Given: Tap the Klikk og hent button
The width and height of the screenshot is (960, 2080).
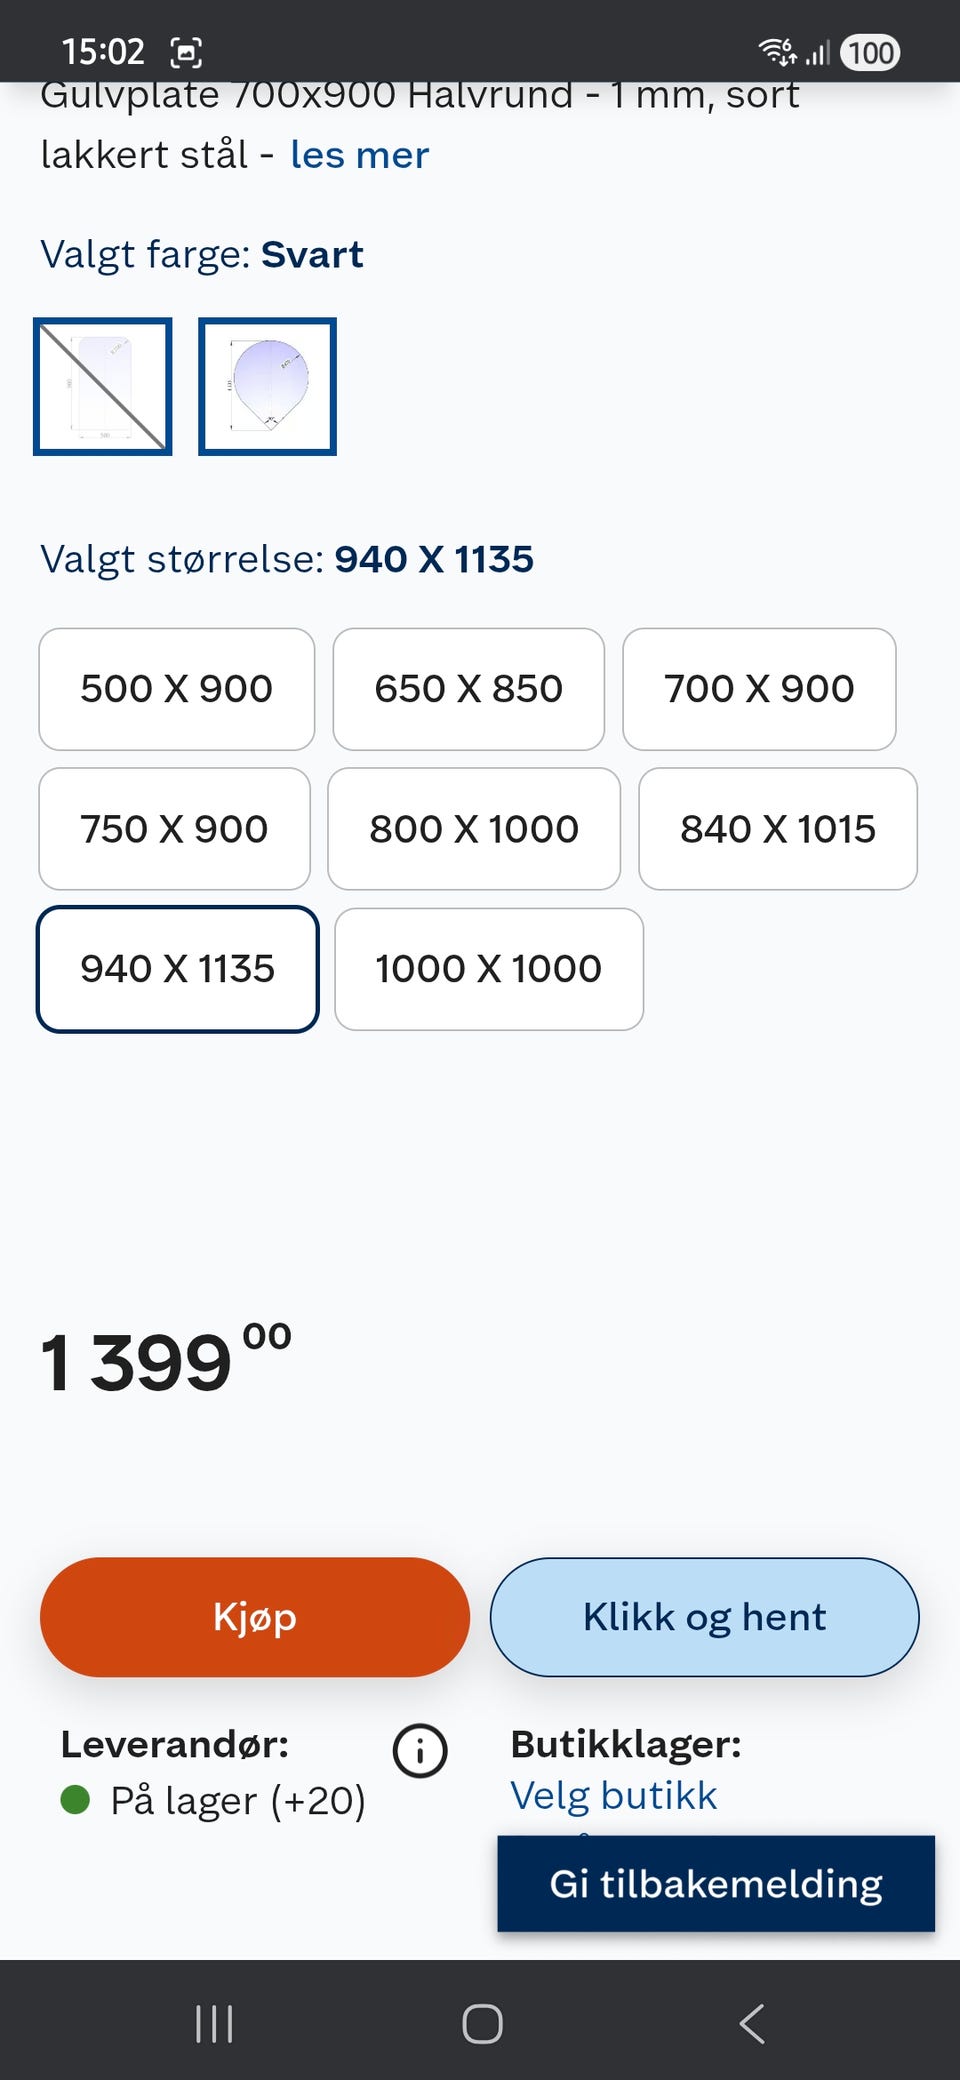Looking at the screenshot, I should click(x=704, y=1617).
